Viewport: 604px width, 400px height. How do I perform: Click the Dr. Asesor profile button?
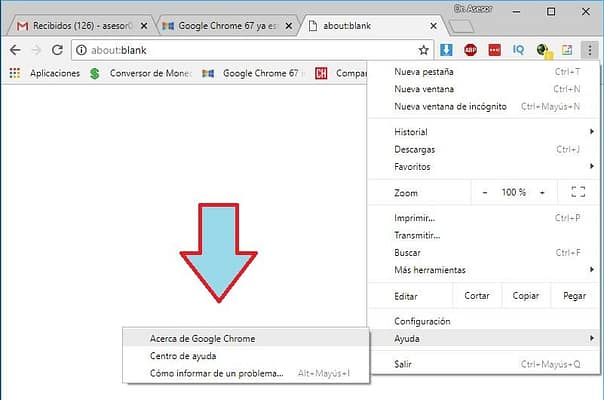pyautogui.click(x=473, y=8)
